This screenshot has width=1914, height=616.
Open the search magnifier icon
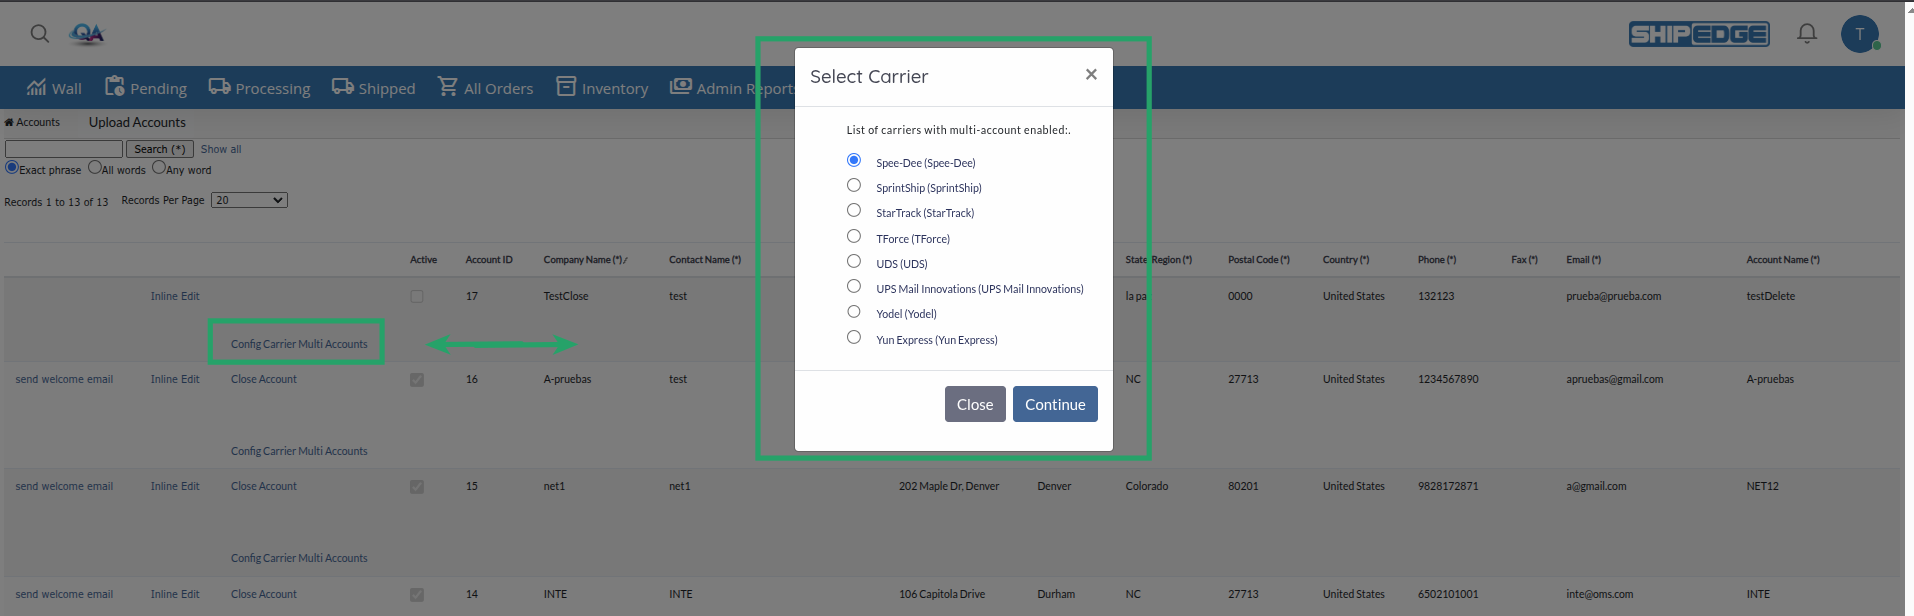(38, 33)
